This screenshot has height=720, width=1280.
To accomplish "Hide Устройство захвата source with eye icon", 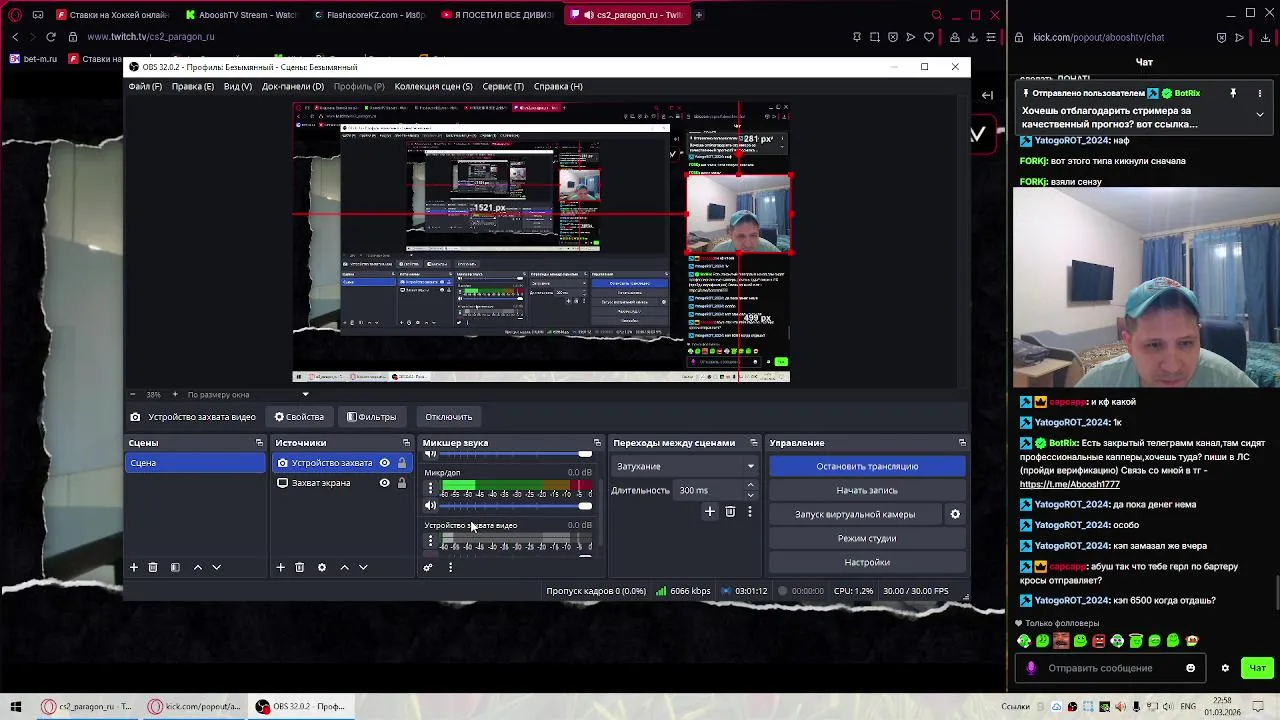I will (x=384, y=463).
